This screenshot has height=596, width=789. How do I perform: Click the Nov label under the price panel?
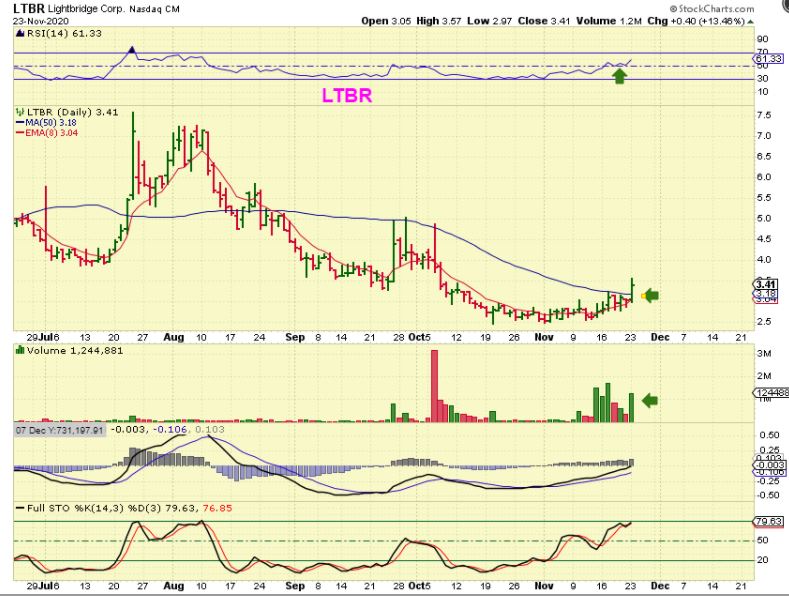tap(543, 337)
